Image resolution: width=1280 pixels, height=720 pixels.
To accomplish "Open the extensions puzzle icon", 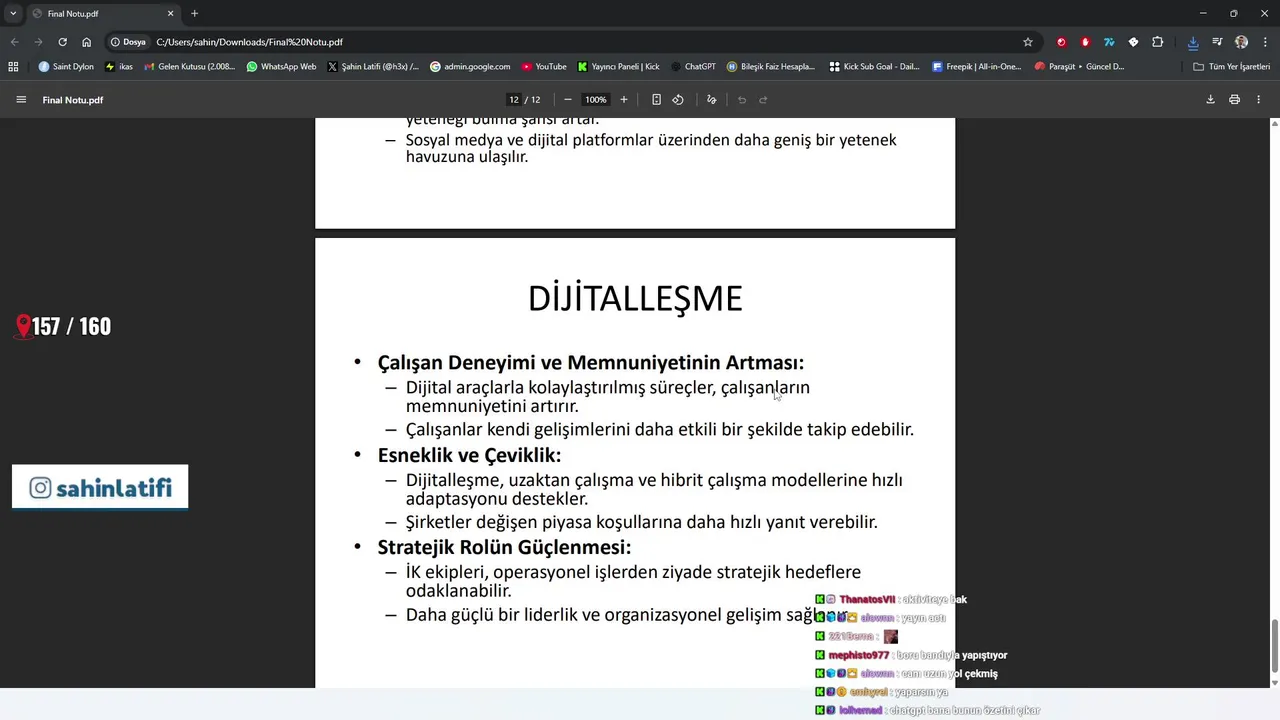I will [1157, 42].
